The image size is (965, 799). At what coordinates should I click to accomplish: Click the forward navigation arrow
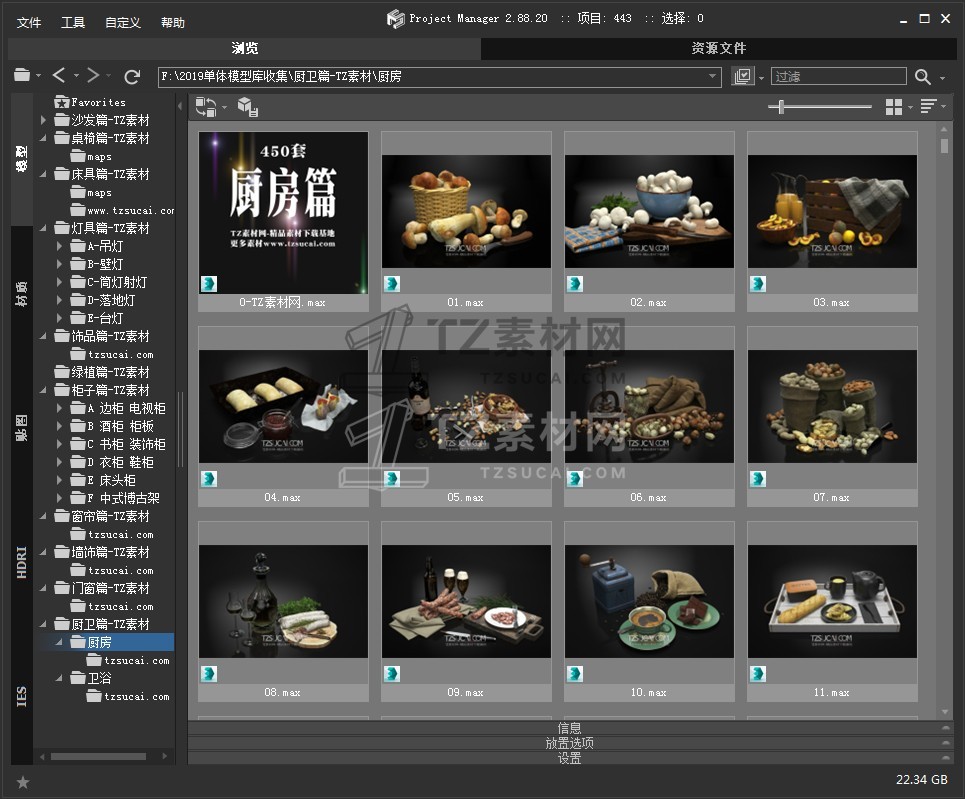tap(93, 76)
